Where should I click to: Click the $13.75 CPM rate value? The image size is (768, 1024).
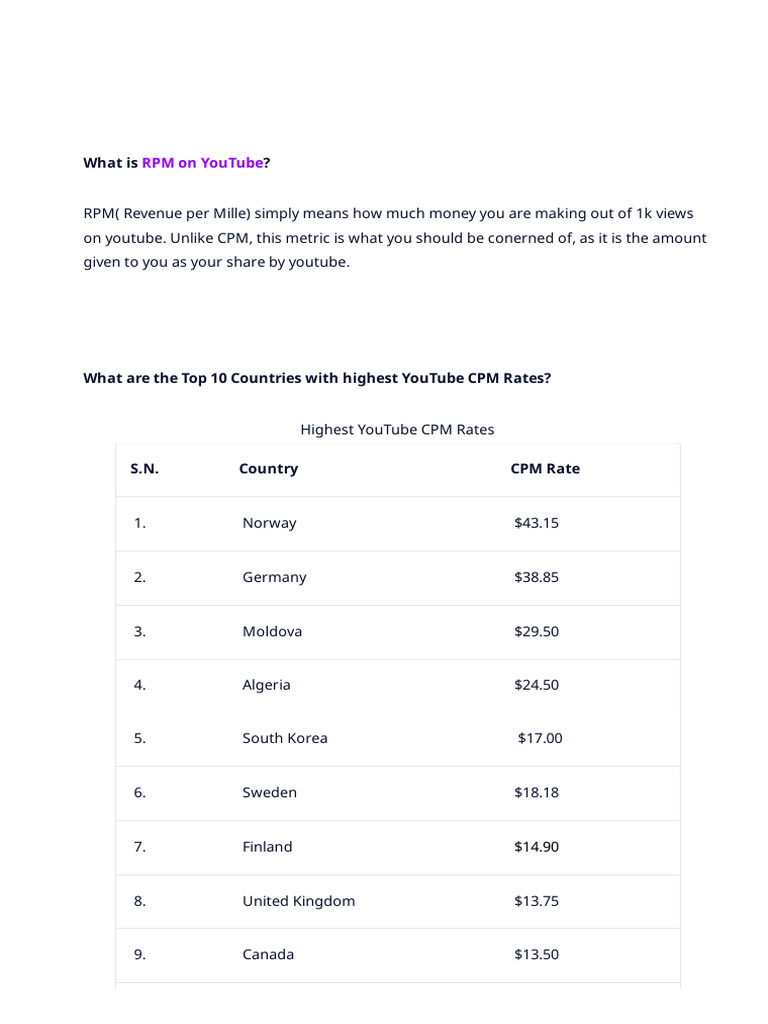pyautogui.click(x=536, y=901)
